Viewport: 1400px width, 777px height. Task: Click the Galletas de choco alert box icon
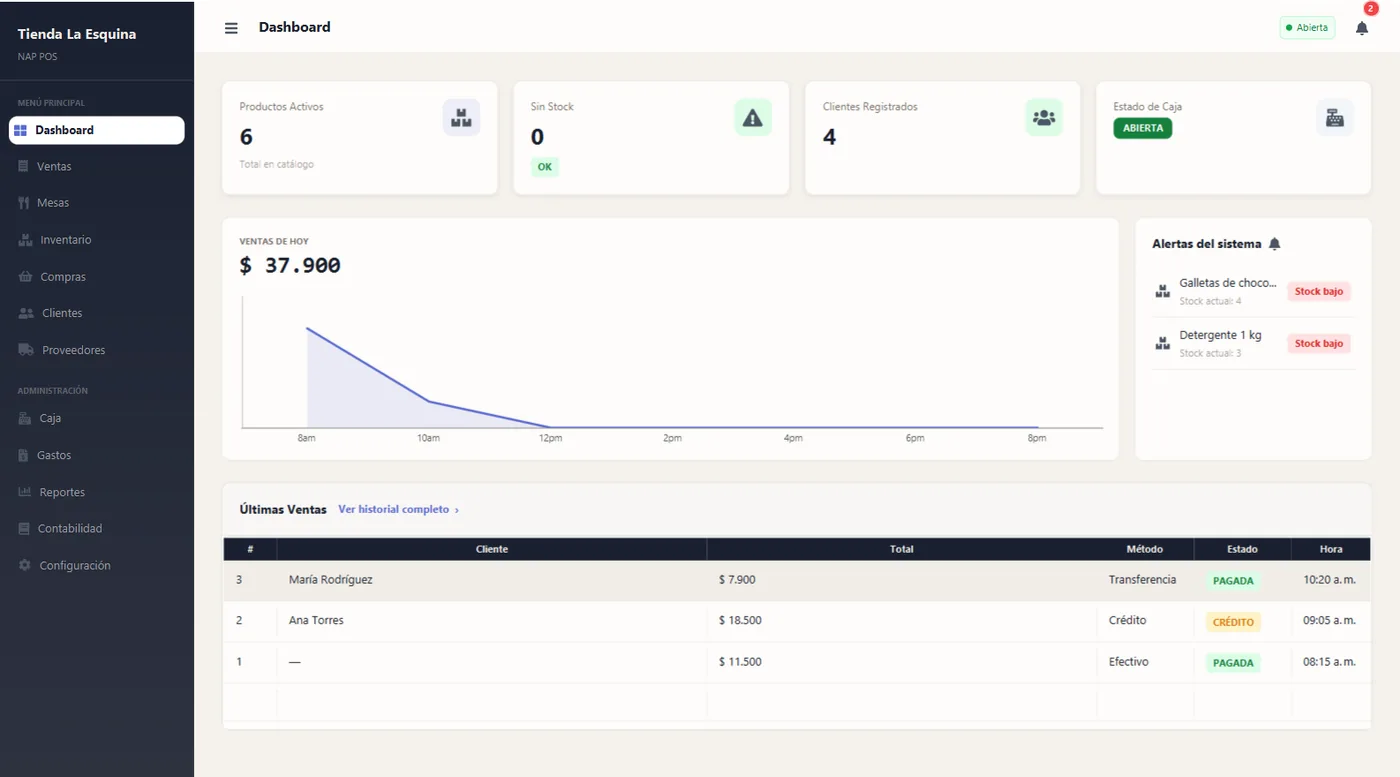pos(1162,291)
